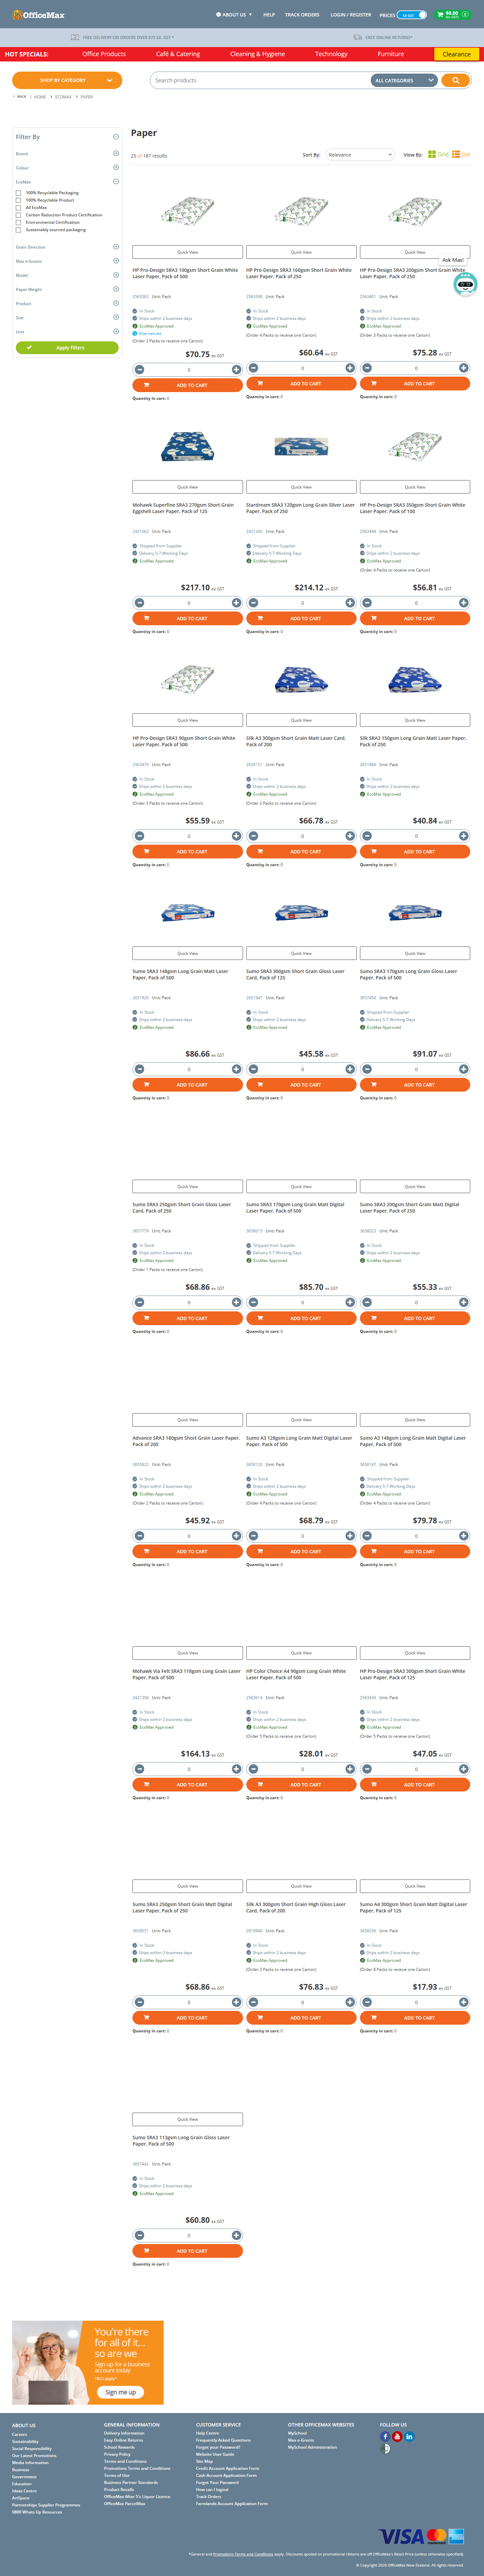Click the orange search magnifier button
Screen dimensions: 484x2576
(x=455, y=80)
